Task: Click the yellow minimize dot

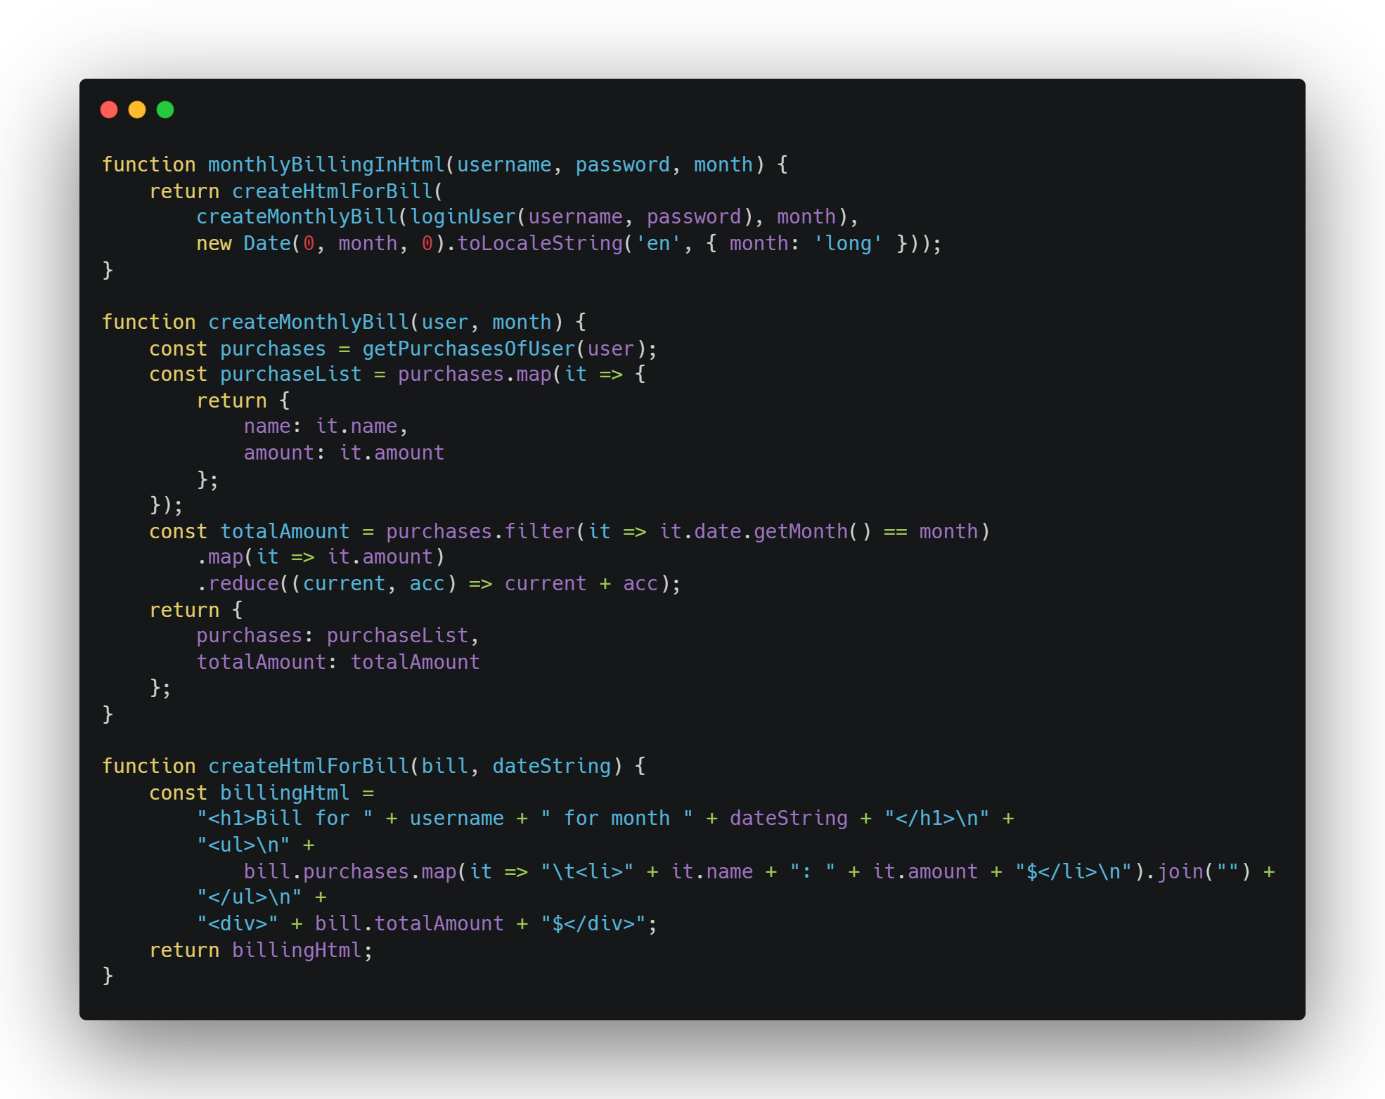Action: click(x=137, y=110)
